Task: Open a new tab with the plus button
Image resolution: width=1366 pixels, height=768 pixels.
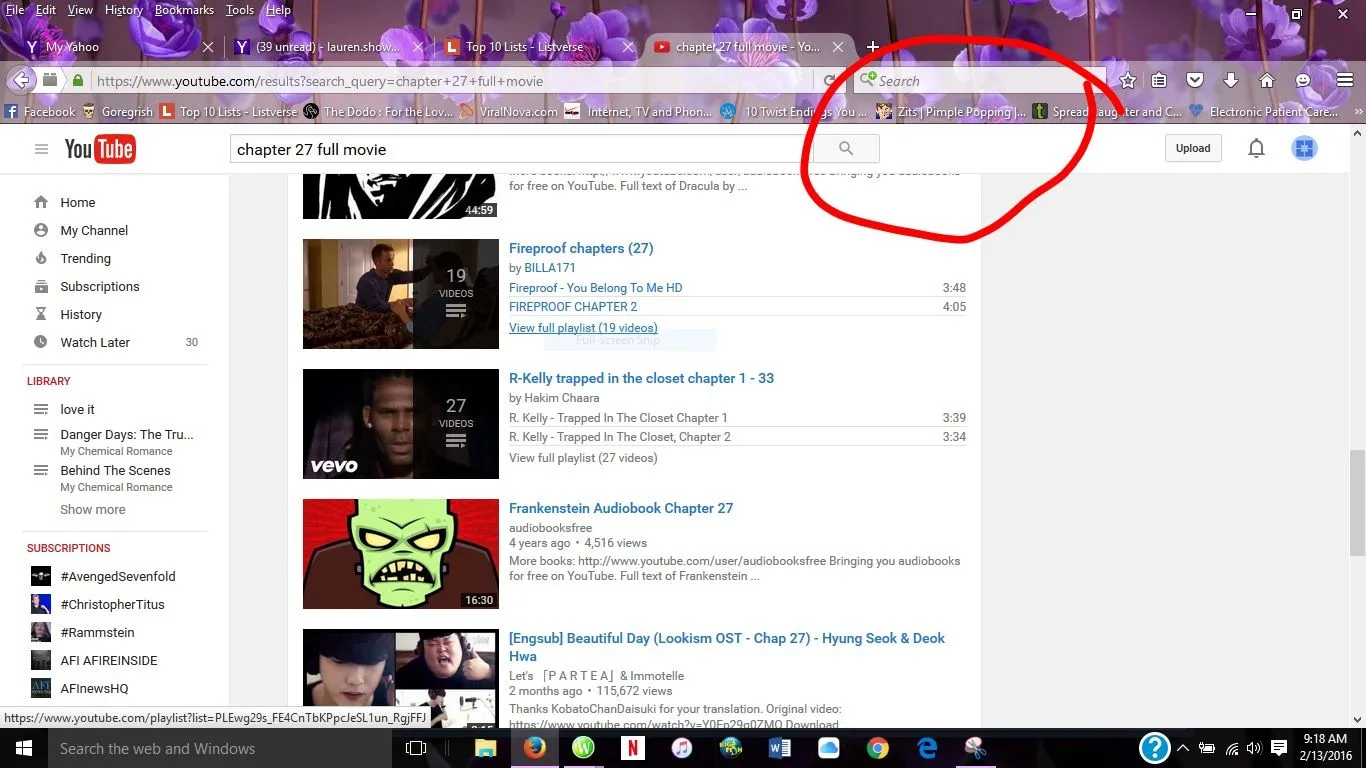Action: click(x=873, y=47)
